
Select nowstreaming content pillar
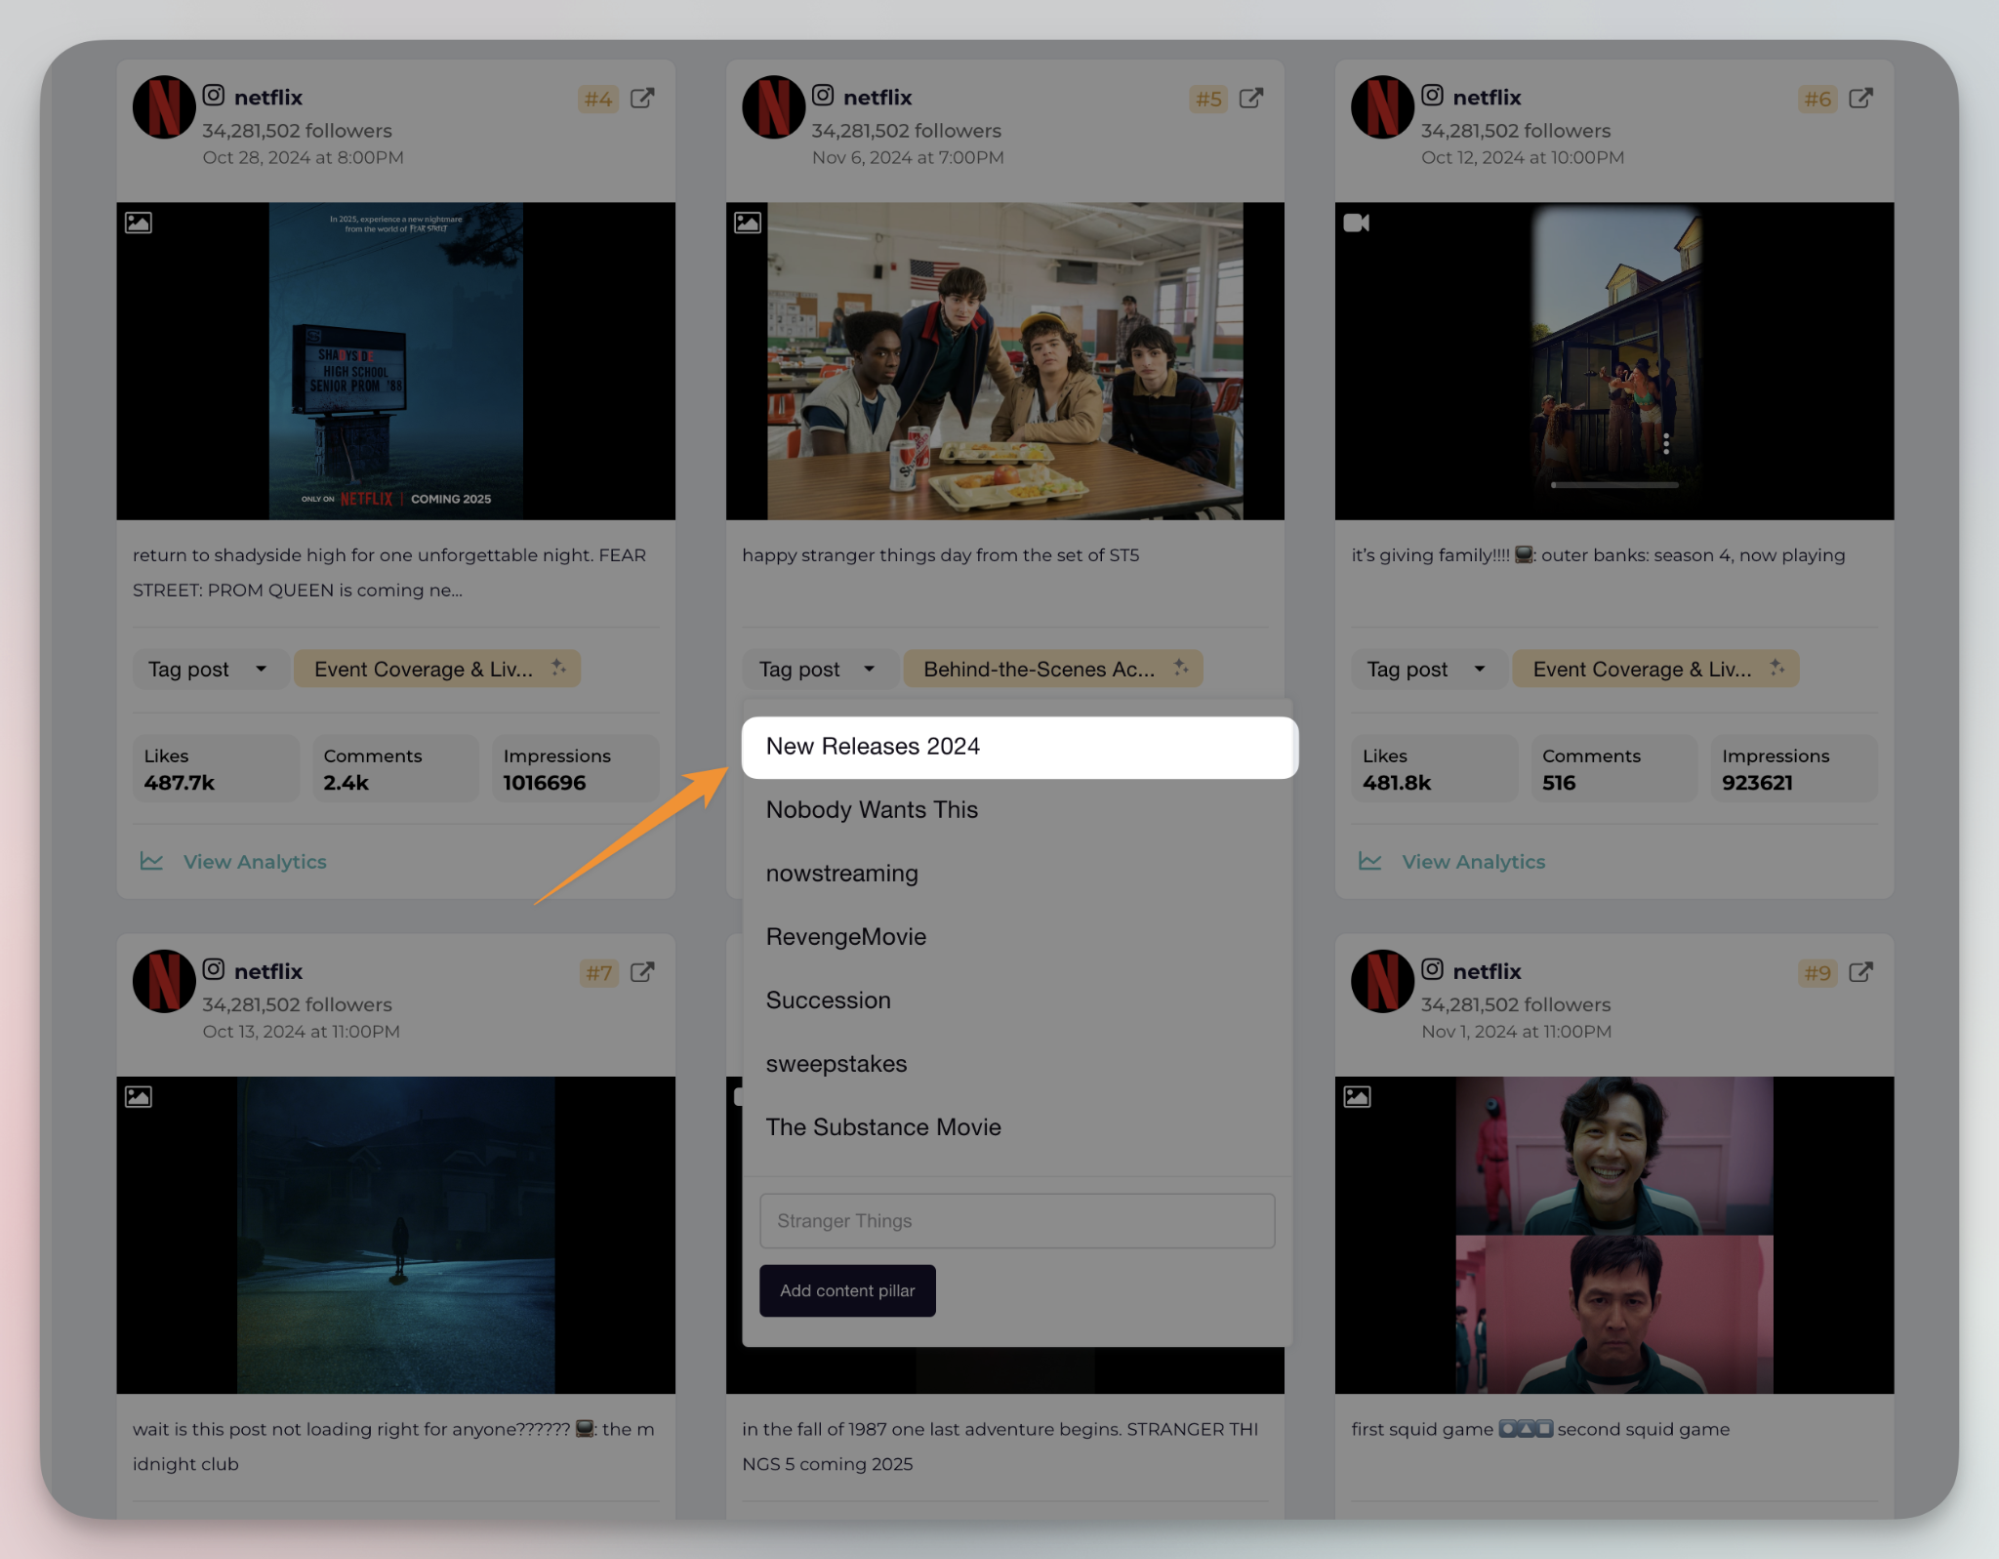[x=1019, y=873]
